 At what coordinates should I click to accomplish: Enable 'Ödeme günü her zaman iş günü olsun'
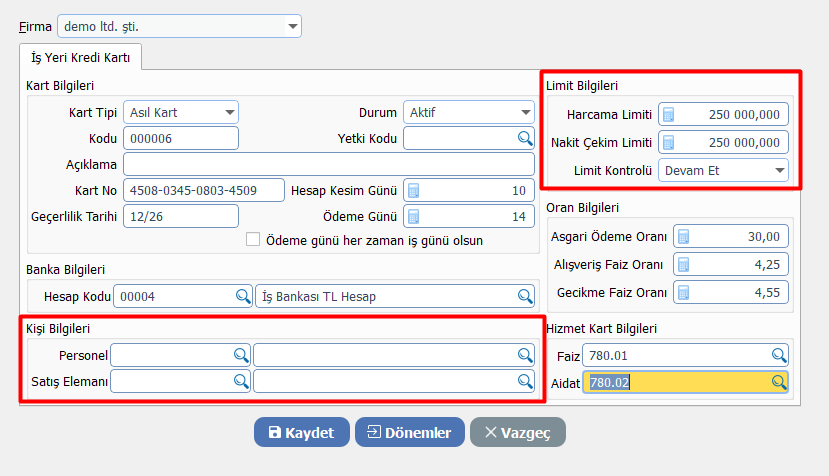point(253,240)
